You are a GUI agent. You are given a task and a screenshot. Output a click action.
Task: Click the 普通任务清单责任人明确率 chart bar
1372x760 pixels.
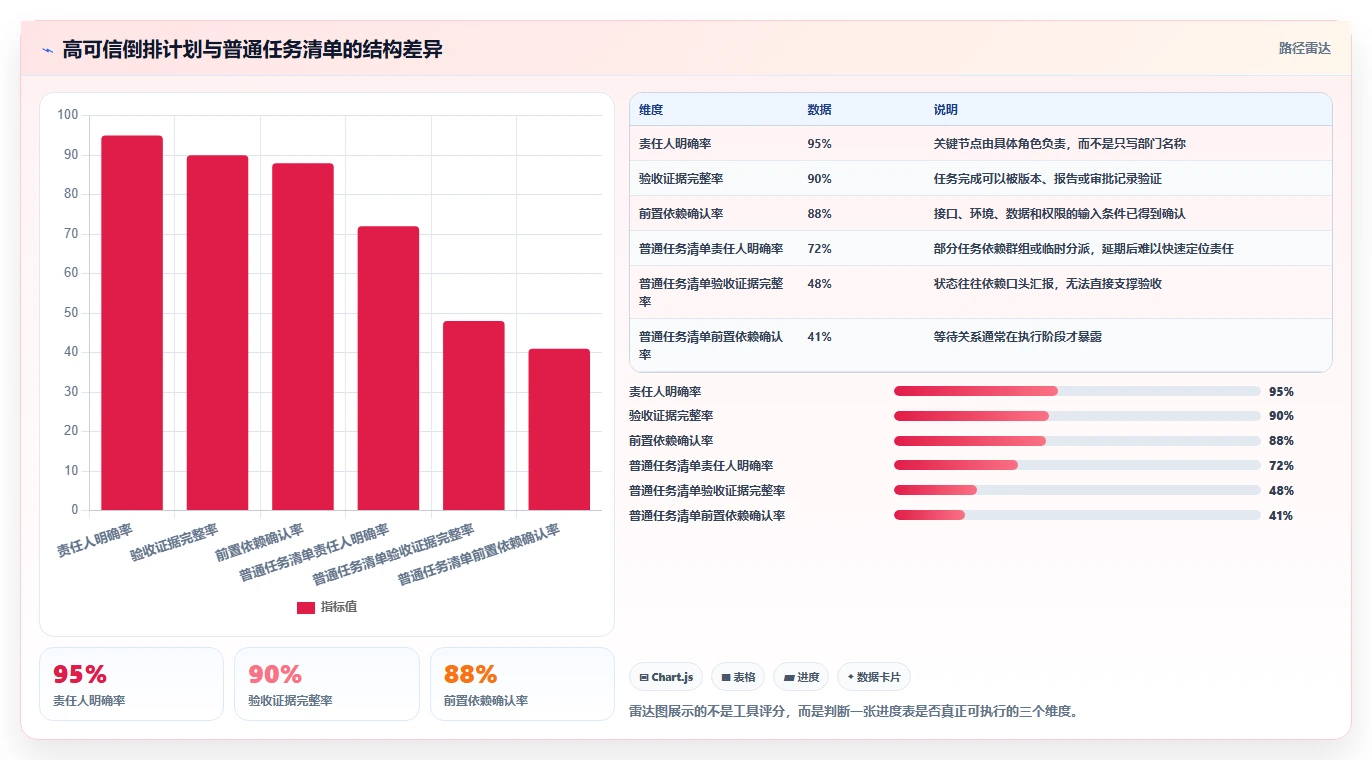tap(388, 368)
